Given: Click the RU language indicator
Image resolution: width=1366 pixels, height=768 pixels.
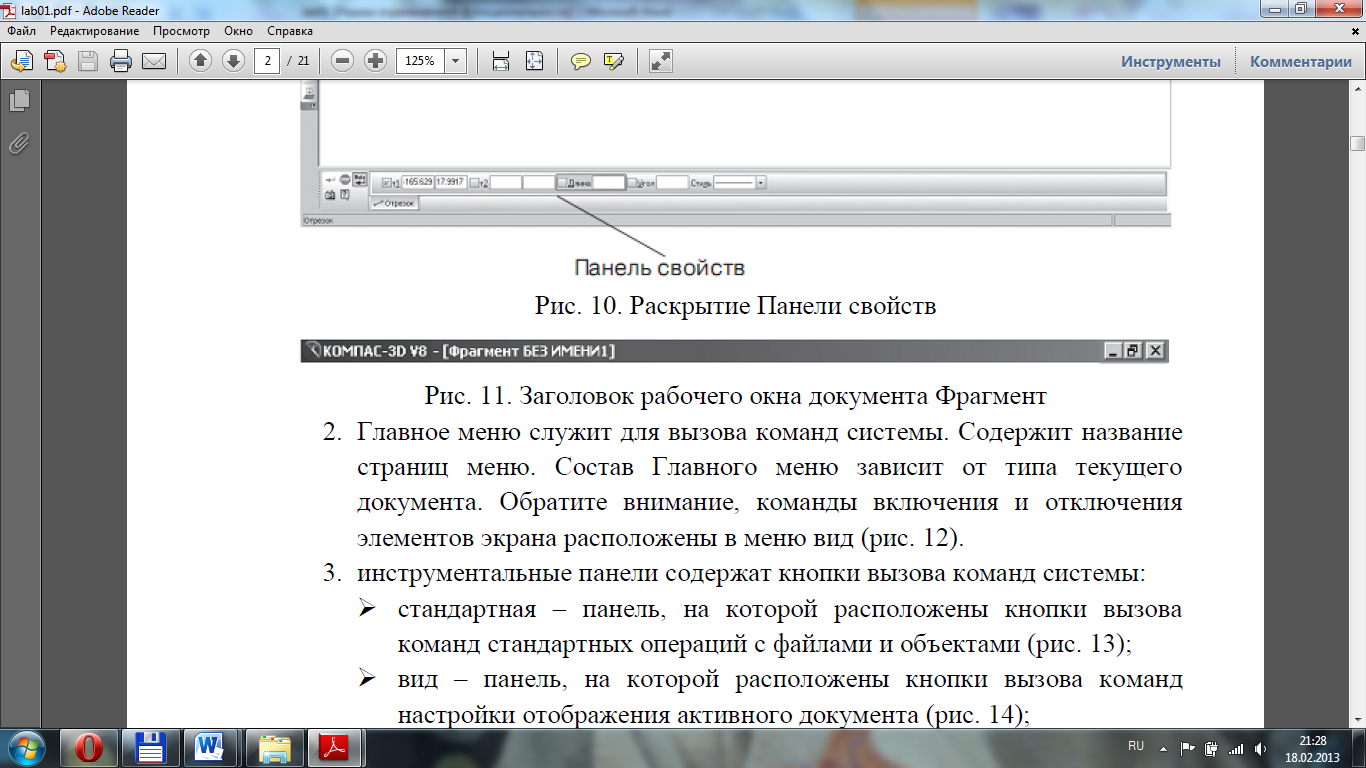Looking at the screenshot, I should click(x=1136, y=746).
